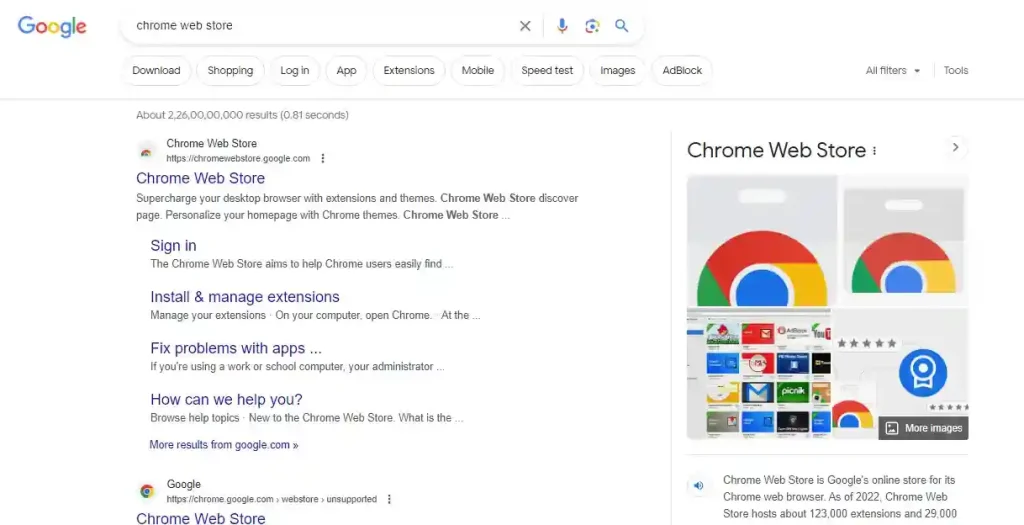Screen dimensions: 1024x525
Task: Click the Chrome Web Store site name above URL
Action: [212, 144]
